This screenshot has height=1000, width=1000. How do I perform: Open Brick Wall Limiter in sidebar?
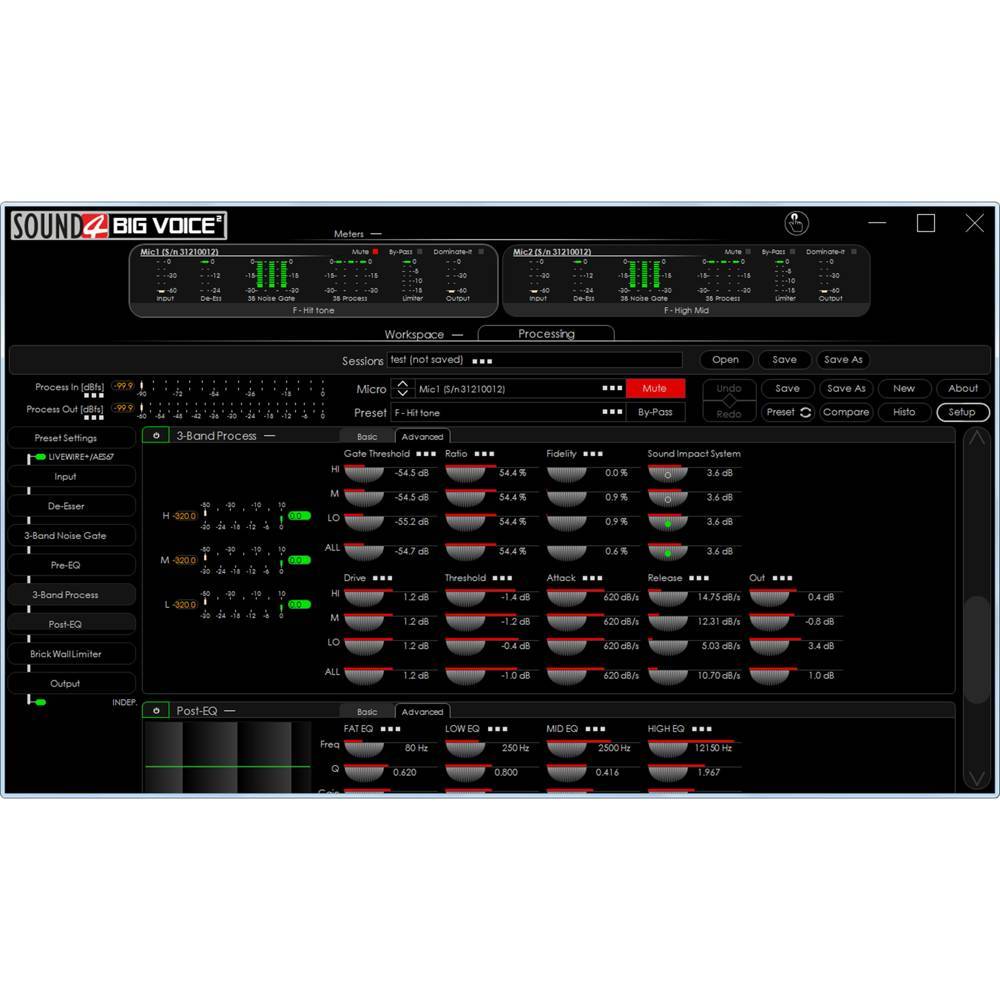[x=71, y=654]
